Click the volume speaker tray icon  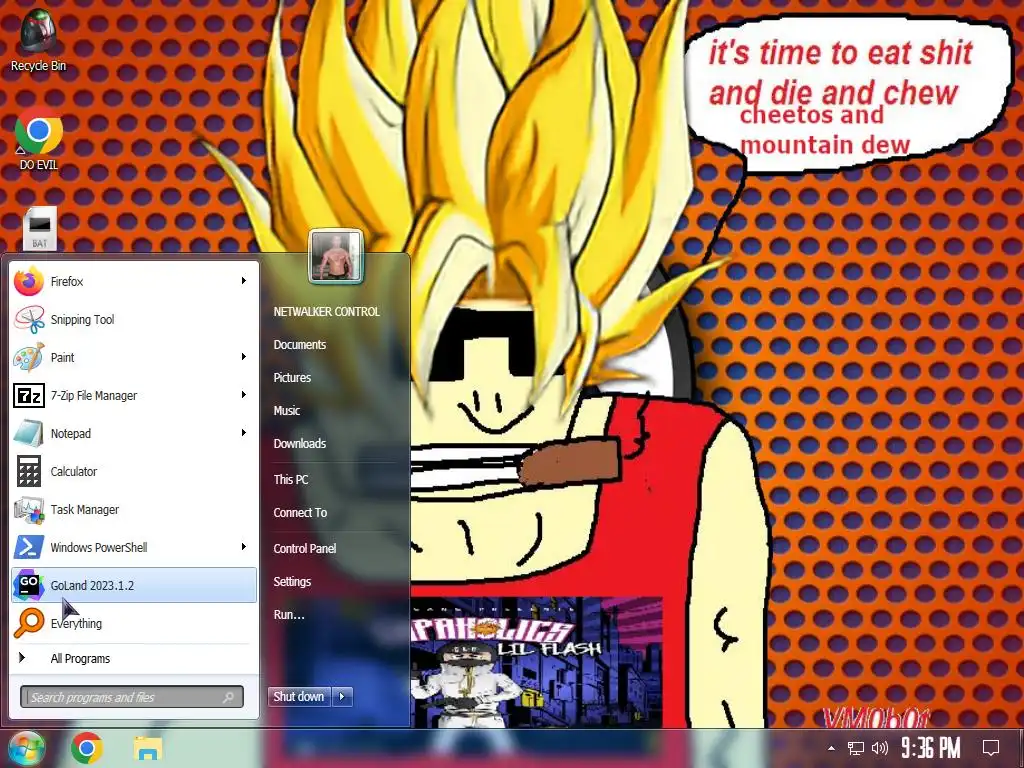pos(880,748)
